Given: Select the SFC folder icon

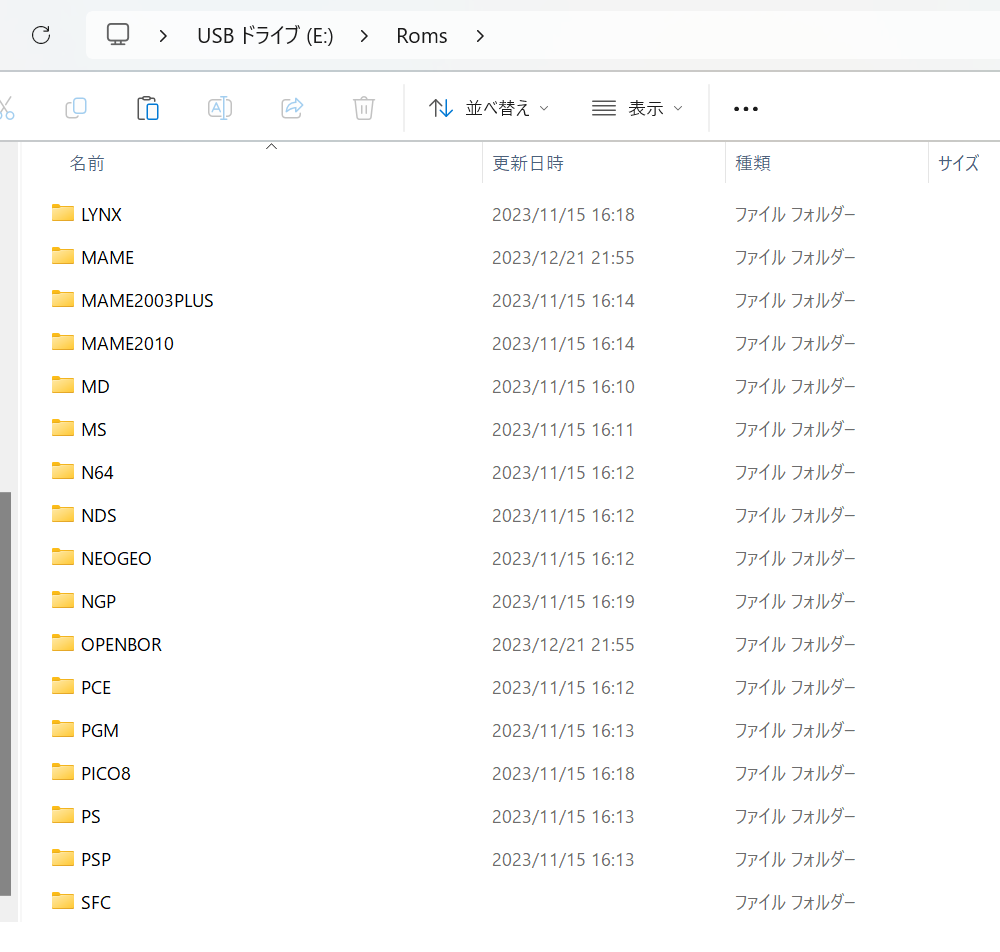Looking at the screenshot, I should click(x=62, y=900).
